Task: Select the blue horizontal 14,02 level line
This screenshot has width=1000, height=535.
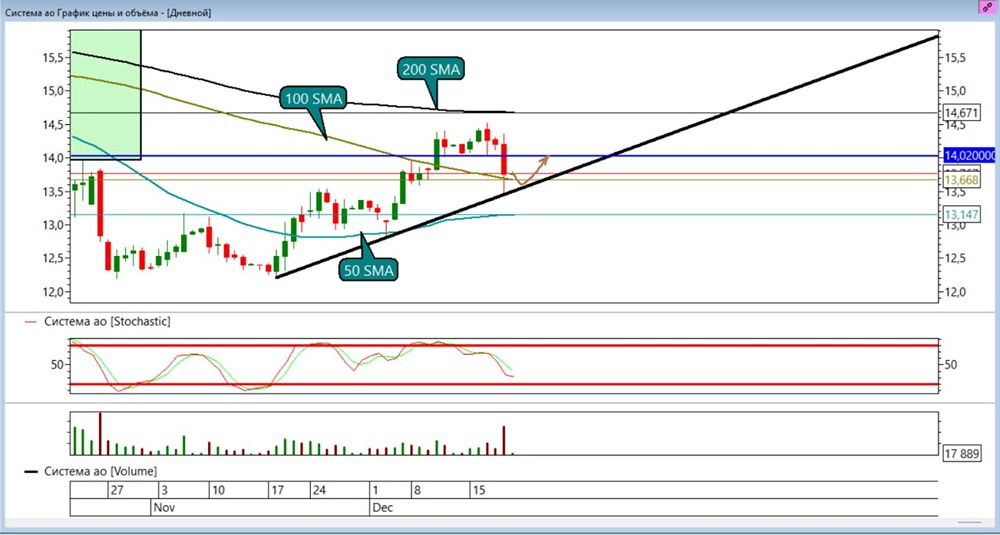Action: pos(504,156)
